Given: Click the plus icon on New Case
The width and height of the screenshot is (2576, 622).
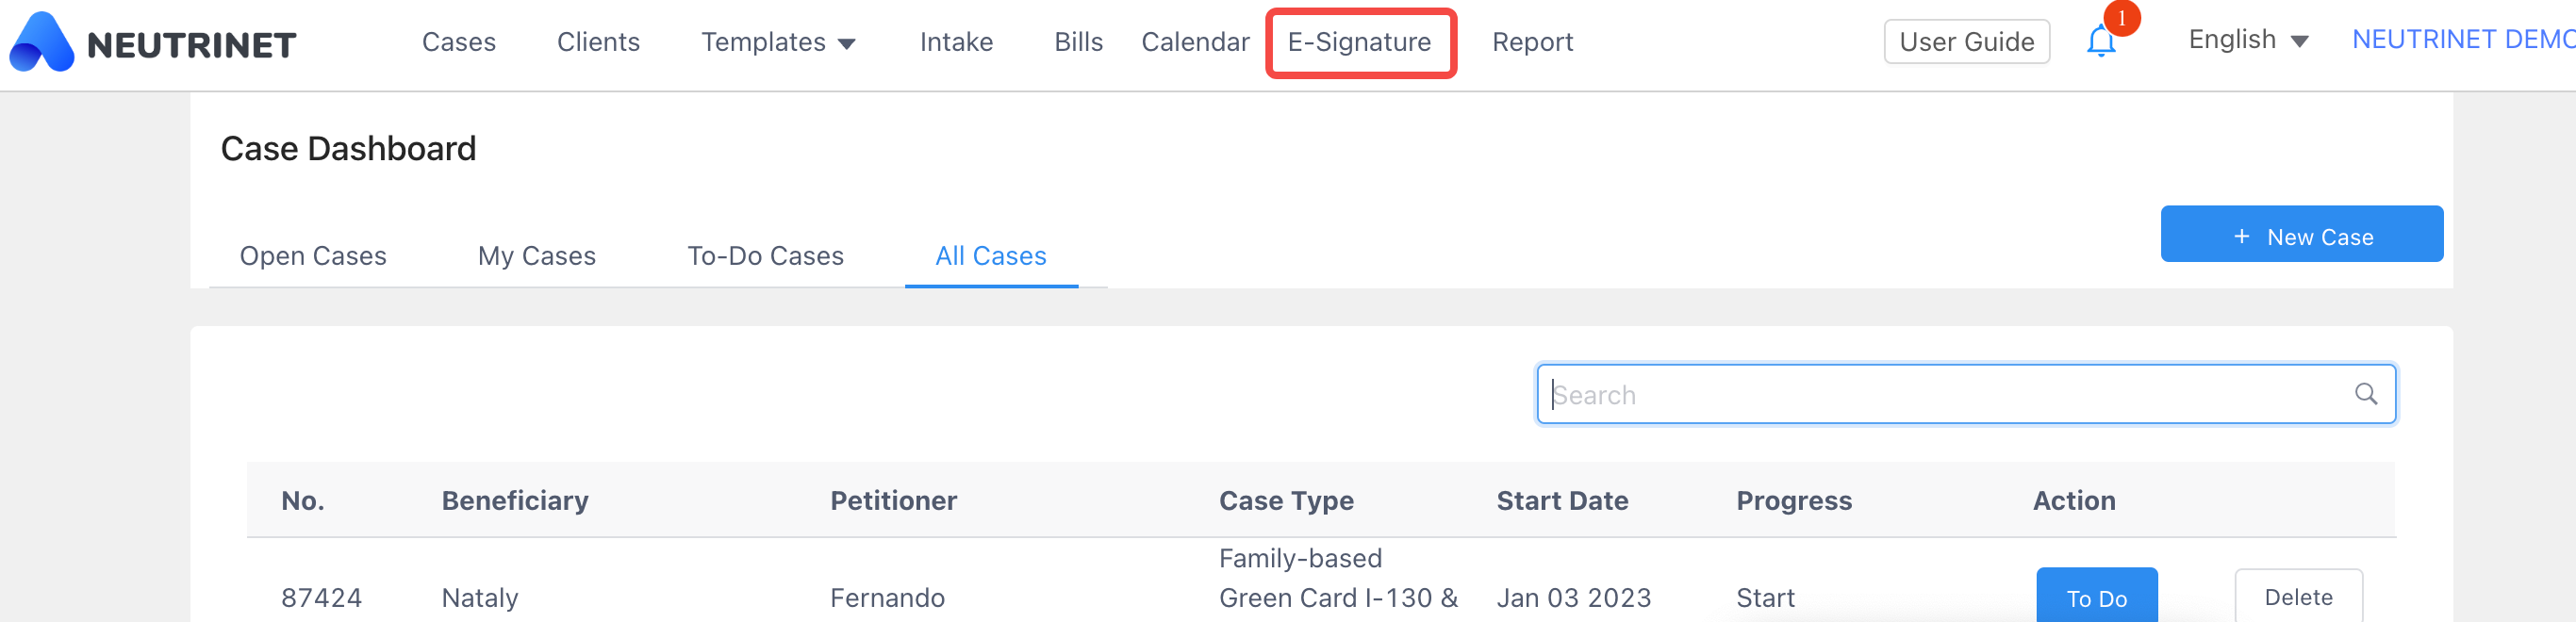Looking at the screenshot, I should coord(2241,237).
